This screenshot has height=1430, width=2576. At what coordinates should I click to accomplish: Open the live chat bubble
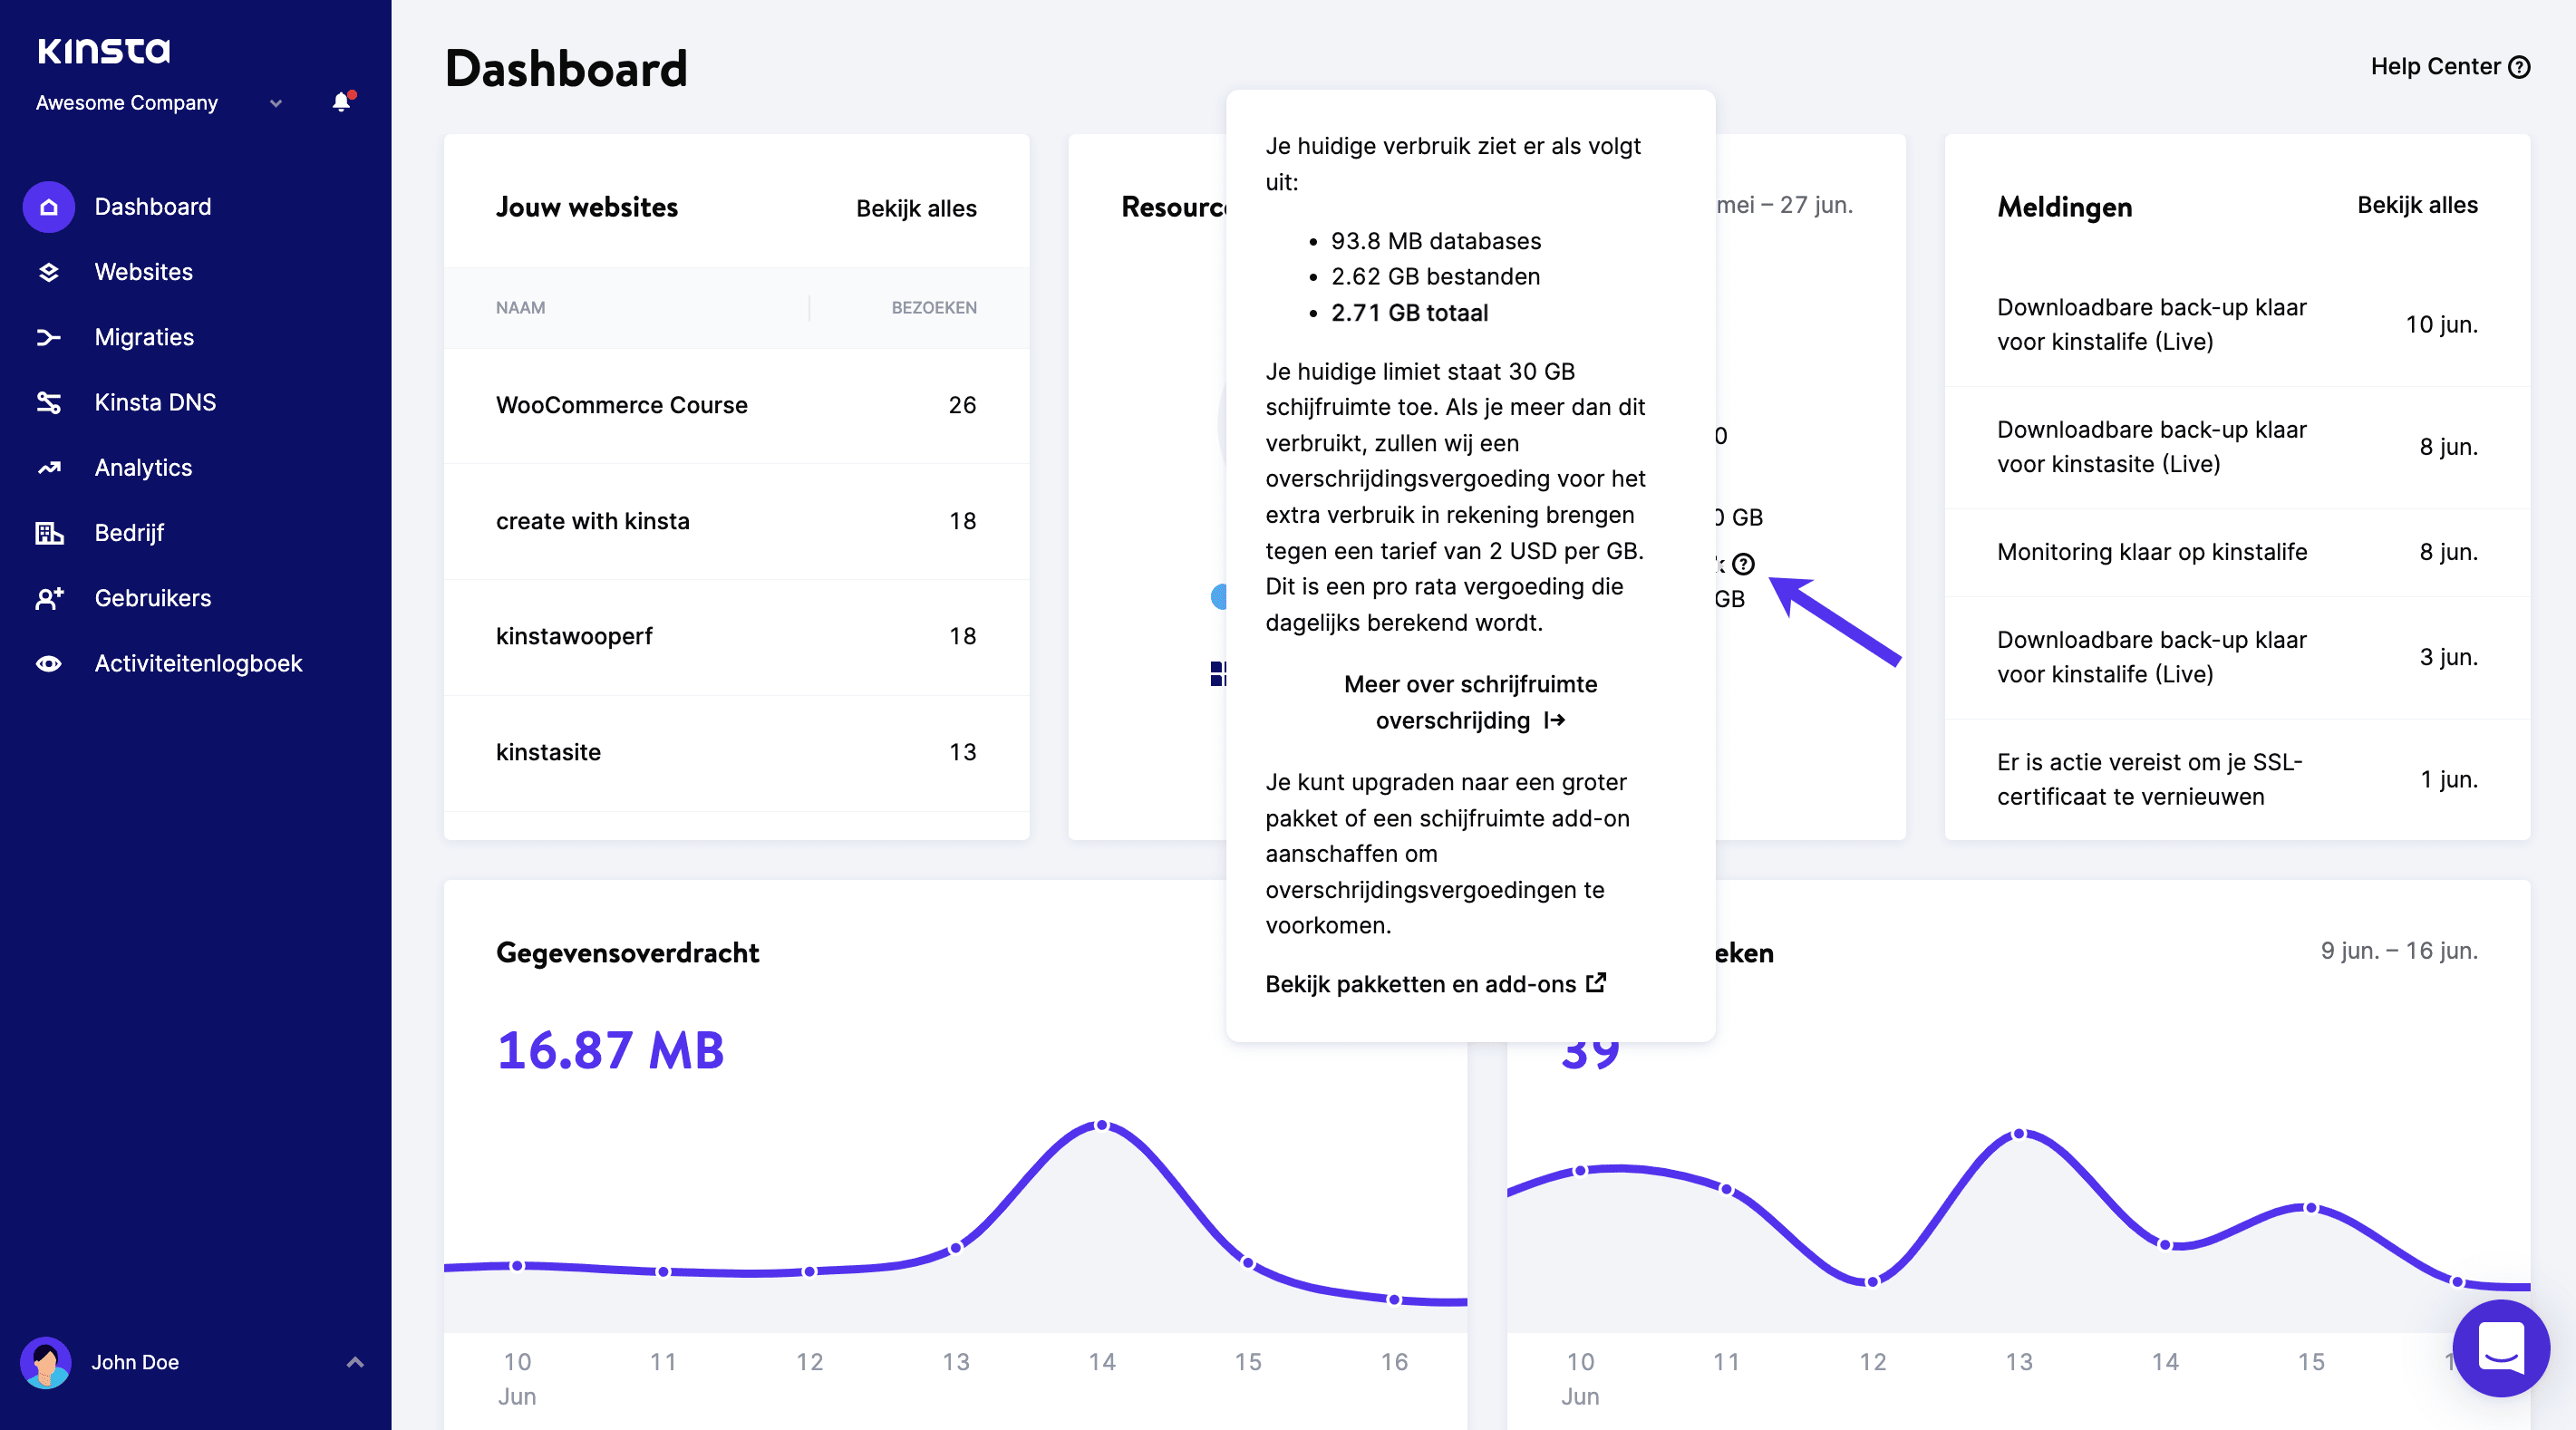click(2500, 1348)
